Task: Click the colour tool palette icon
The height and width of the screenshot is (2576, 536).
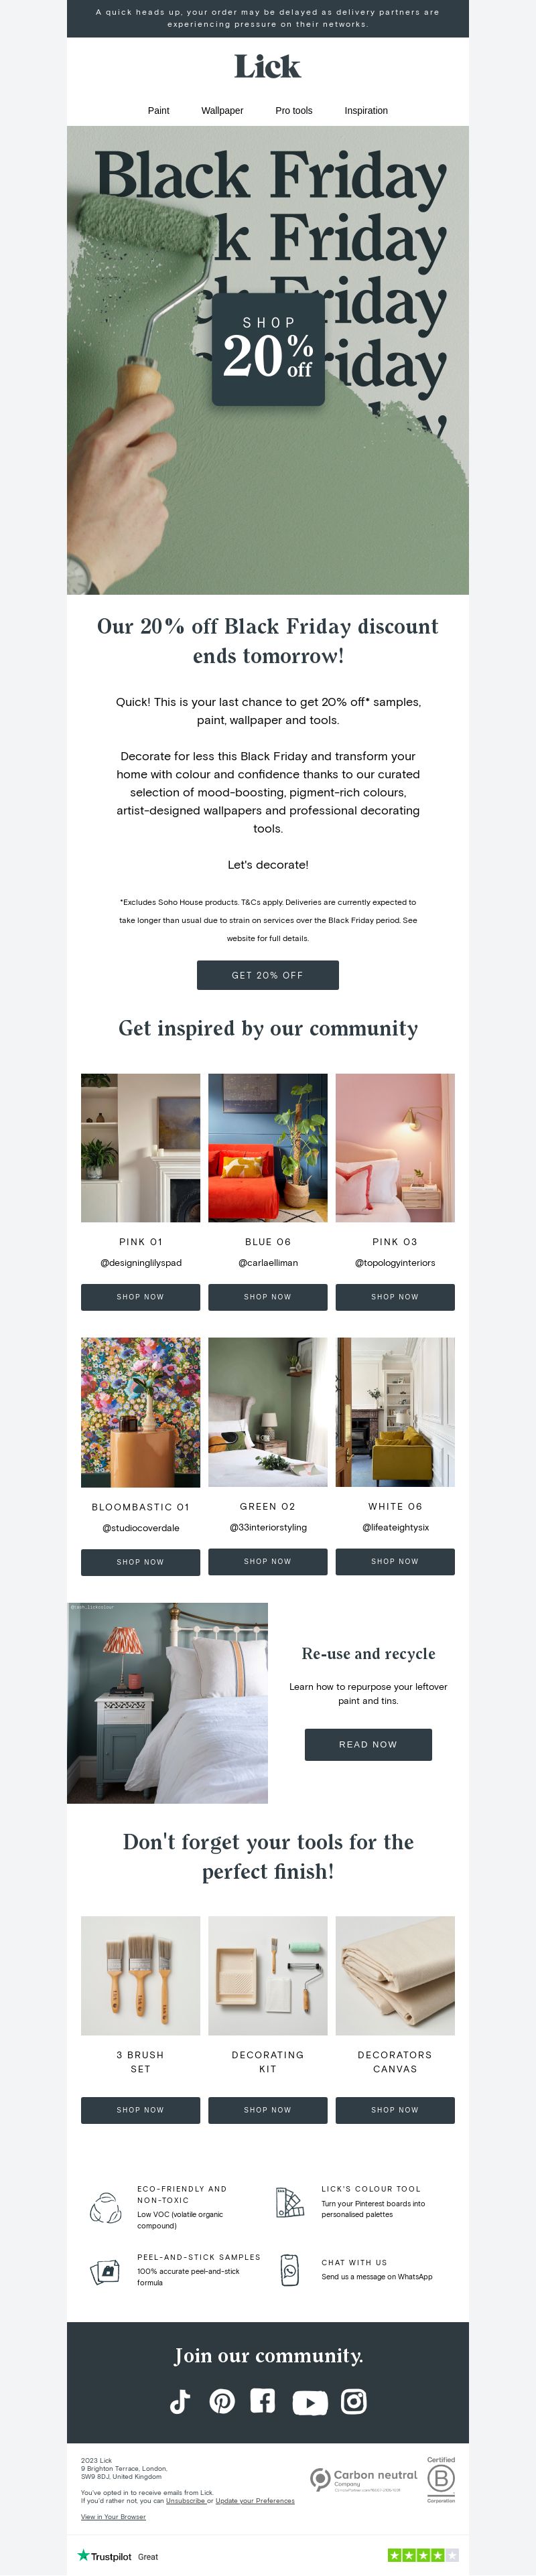Action: point(290,2202)
